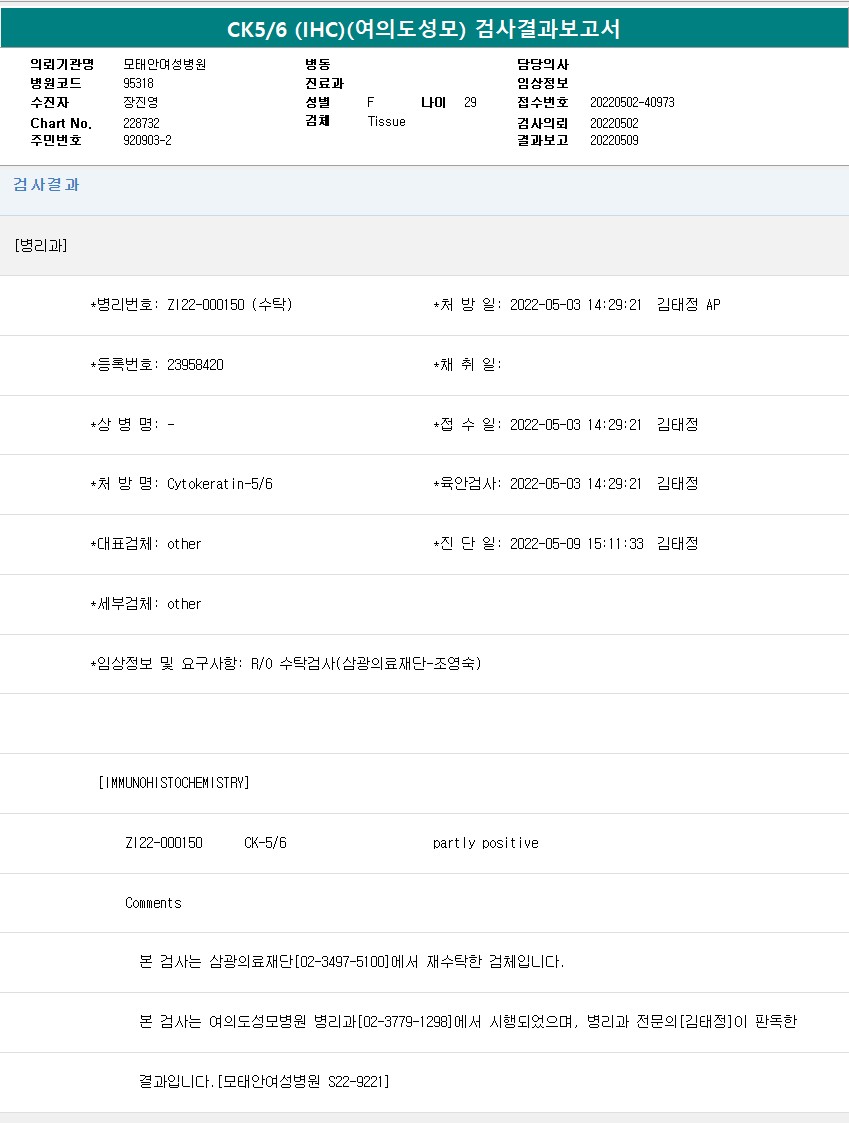
Task: Click clinical info line R/O 수탁검사(삼광의료재단-조영숙)
Action: (286, 664)
